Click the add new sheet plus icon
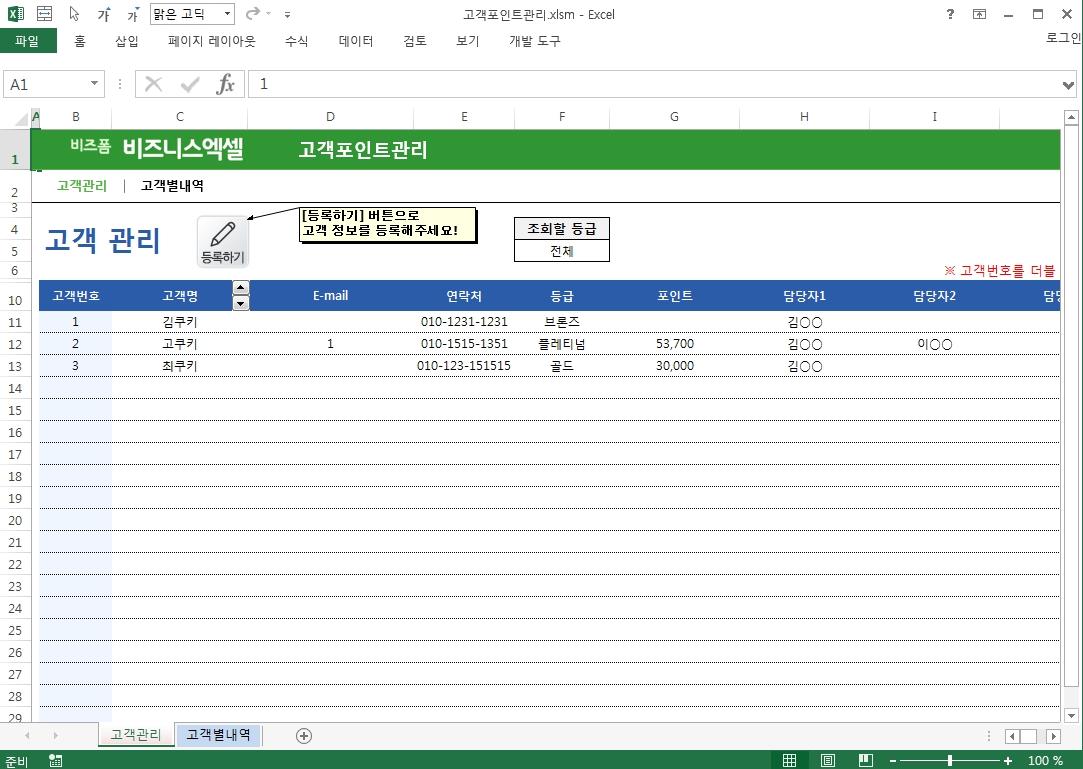This screenshot has height=769, width=1083. [304, 736]
